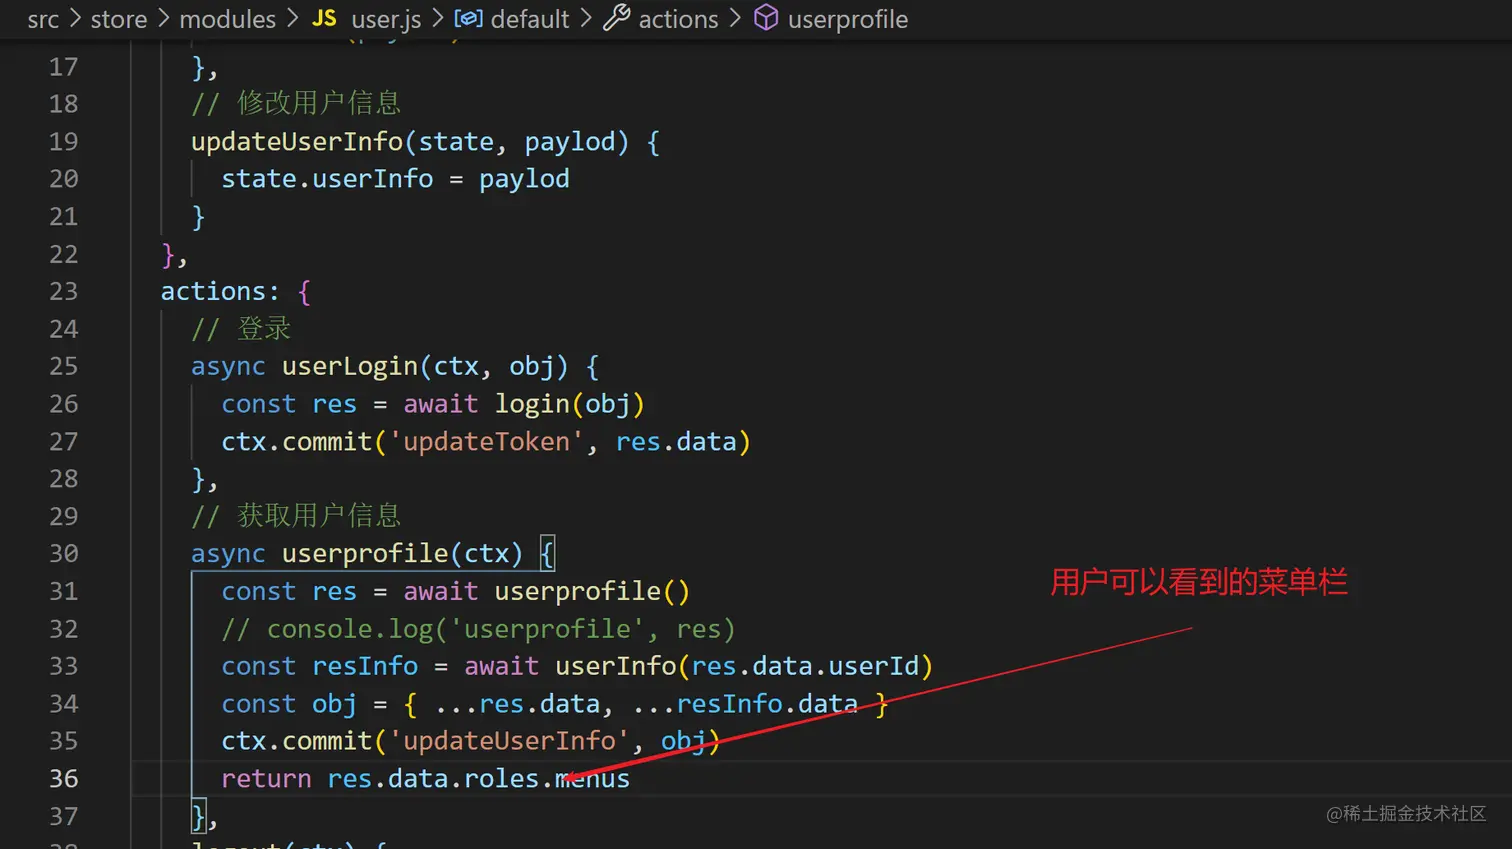The height and width of the screenshot is (849, 1512).
Task: Click the comment "// 登录"
Action: pyautogui.click(x=241, y=328)
